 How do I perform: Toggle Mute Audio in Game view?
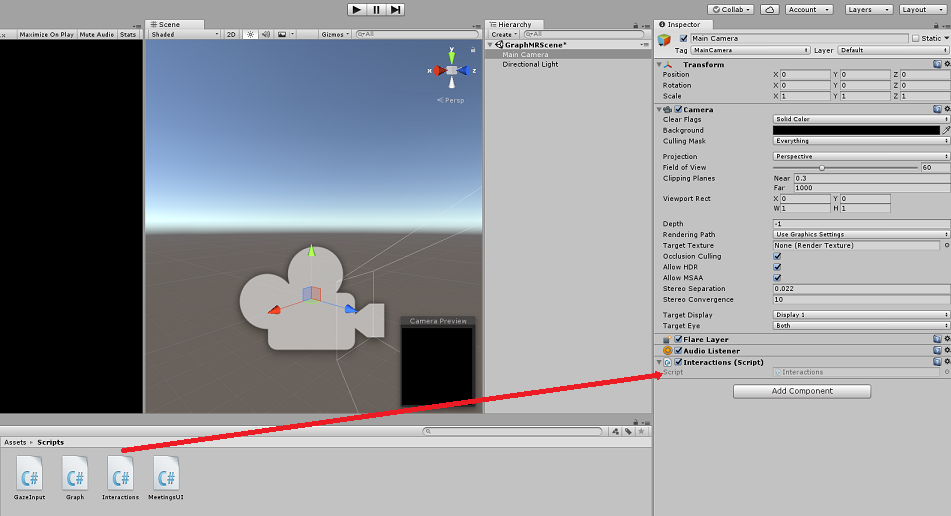(x=96, y=35)
